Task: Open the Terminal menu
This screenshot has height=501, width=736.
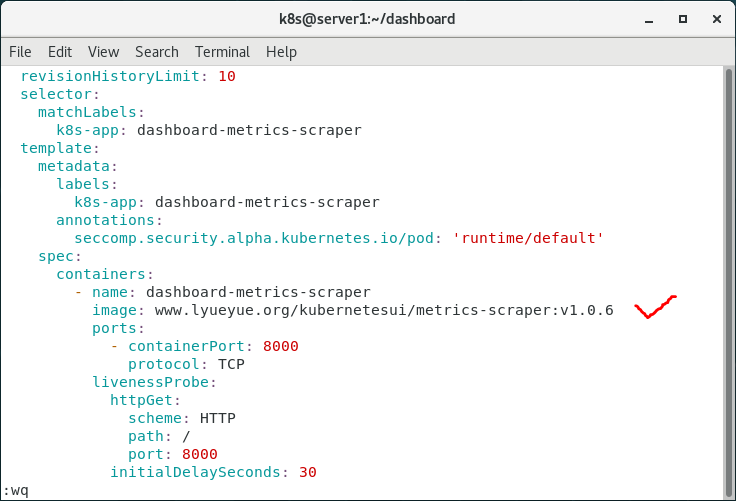Action: (x=222, y=52)
